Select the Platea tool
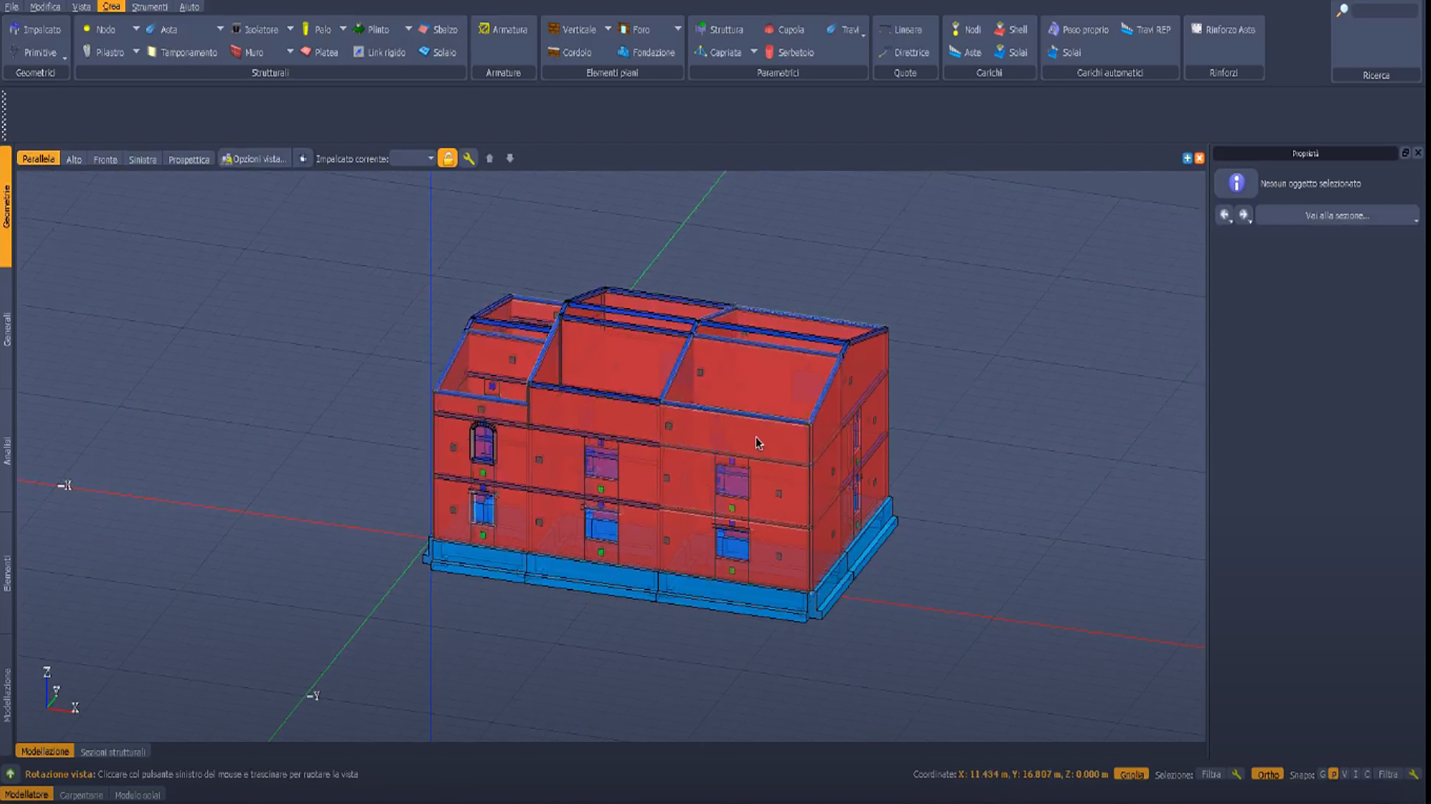The height and width of the screenshot is (804, 1431). (319, 52)
